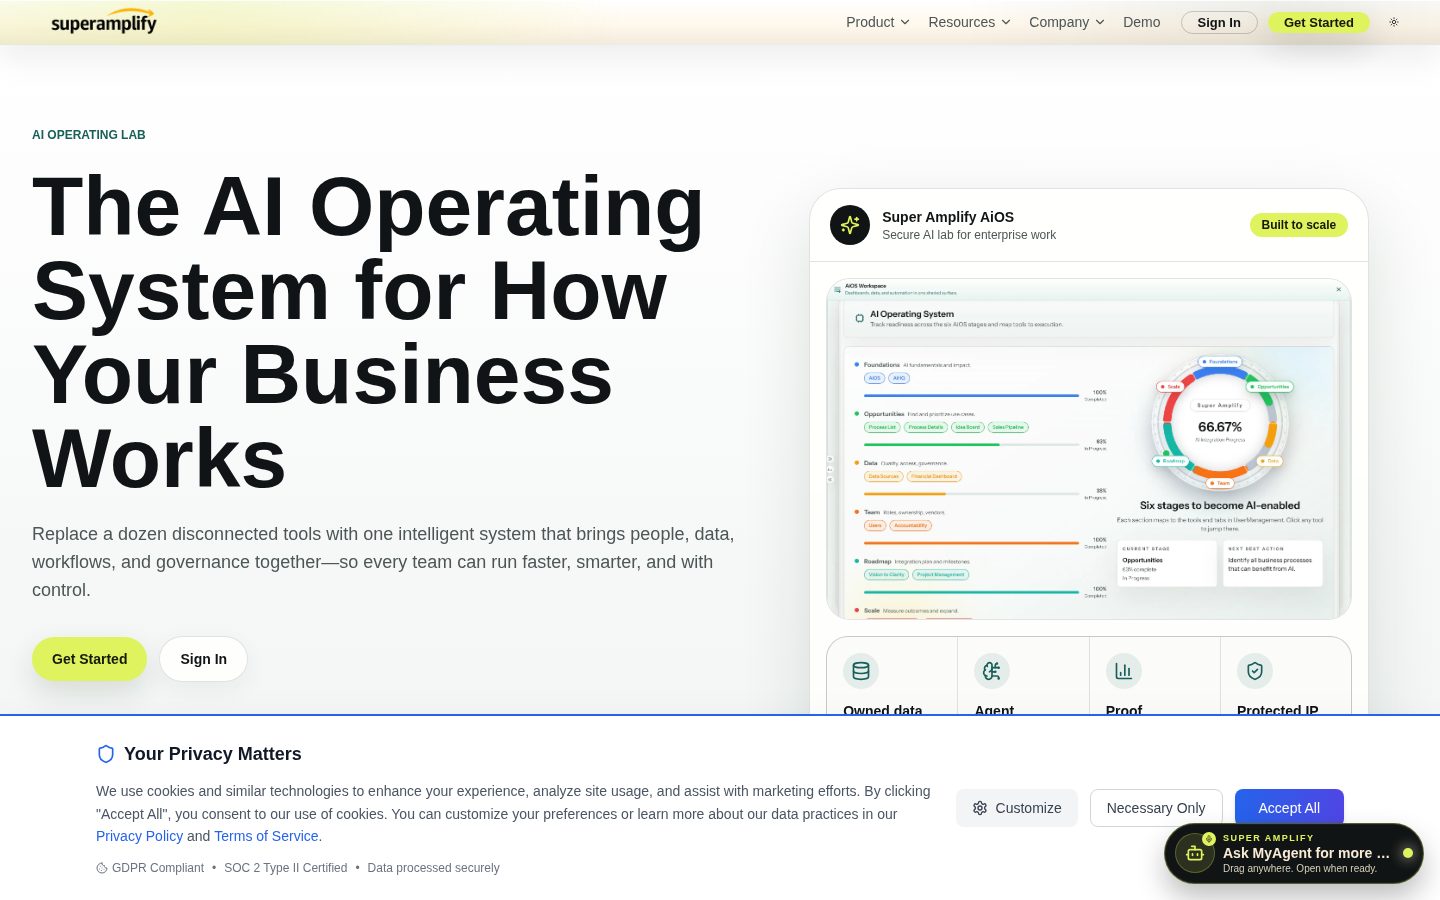Click the AiOS Workspace icon in the preview

click(838, 289)
